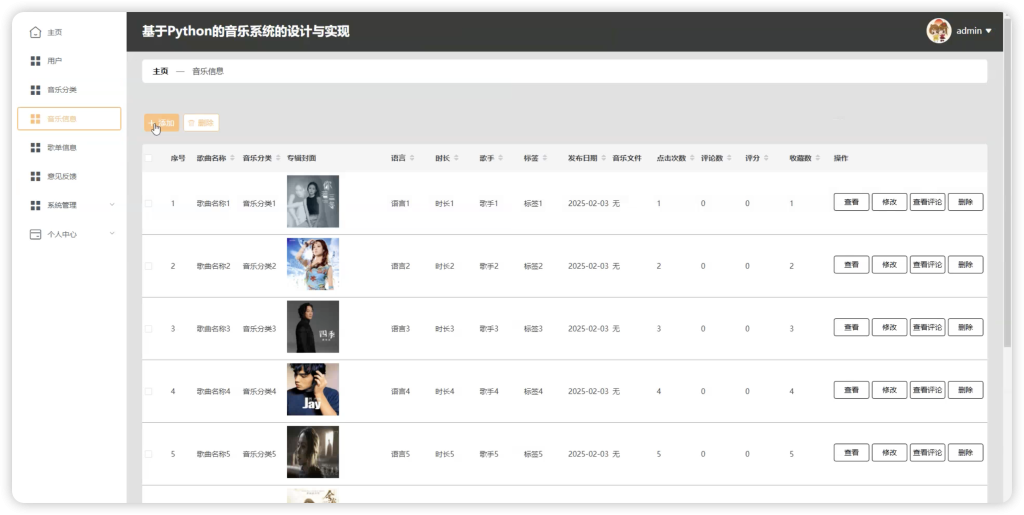Image resolution: width=1024 pixels, height=515 pixels.
Task: Click 删除 for 歌曲名称4
Action: [965, 390]
